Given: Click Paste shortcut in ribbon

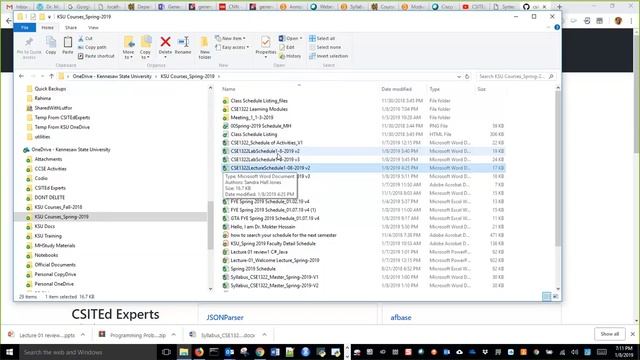Looking at the screenshot, I should coord(96,56).
